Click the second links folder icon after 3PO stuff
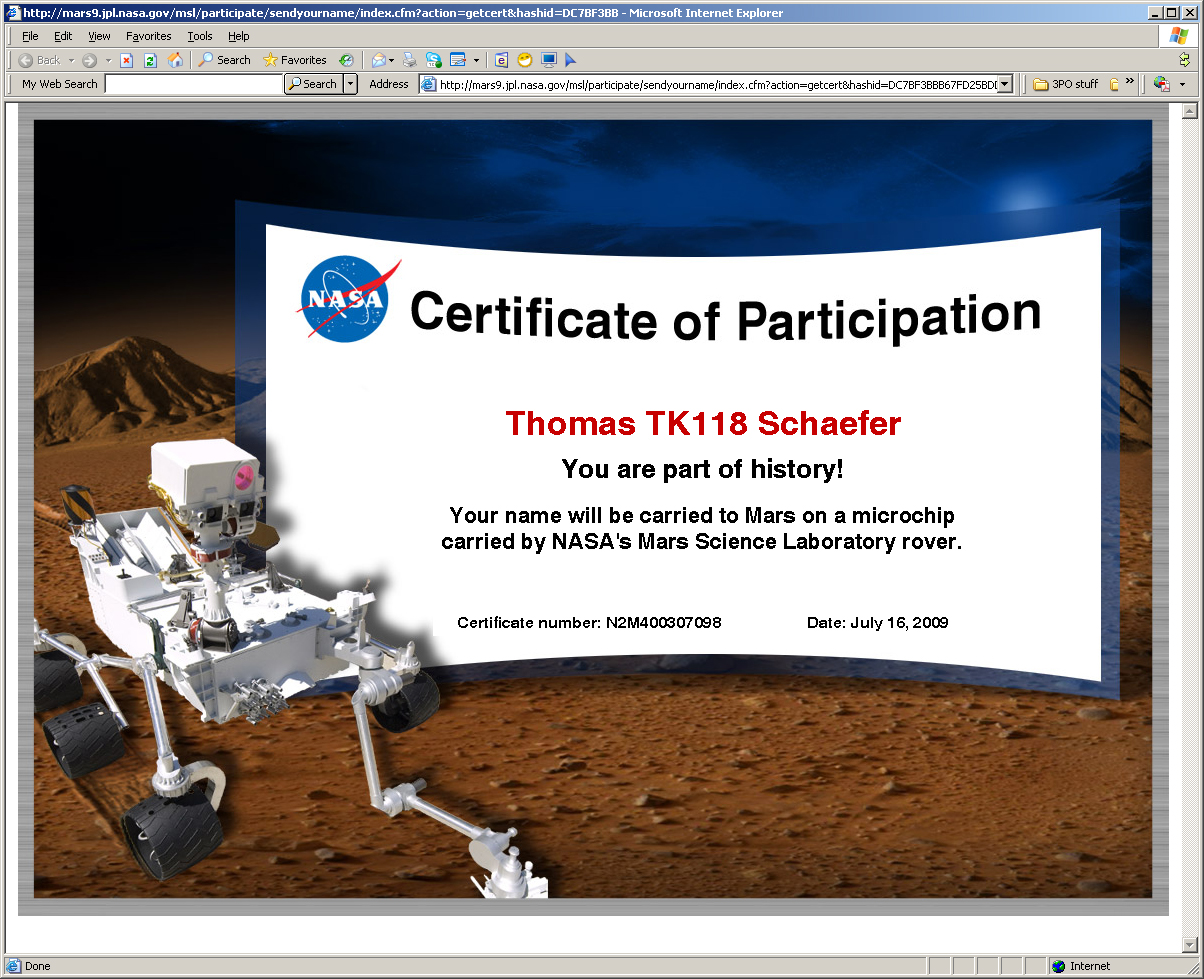1204x979 pixels. tap(1115, 85)
